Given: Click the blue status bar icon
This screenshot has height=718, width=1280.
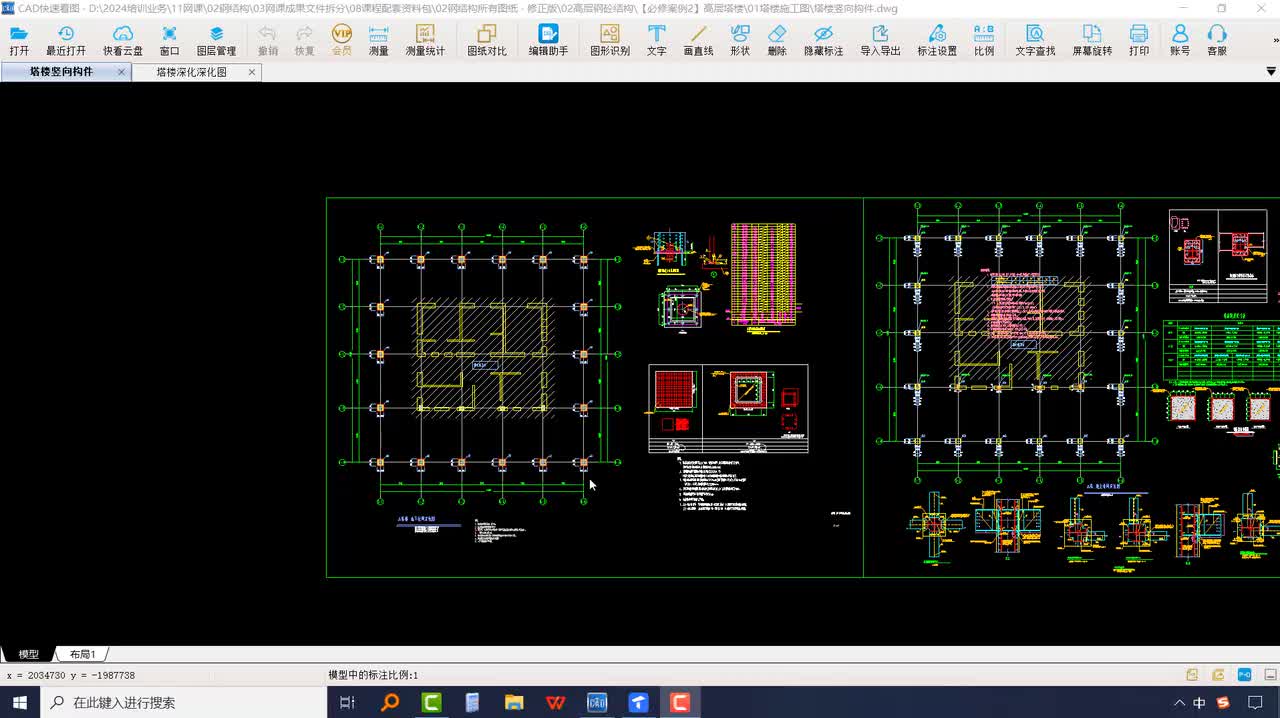Looking at the screenshot, I should 1244,675.
